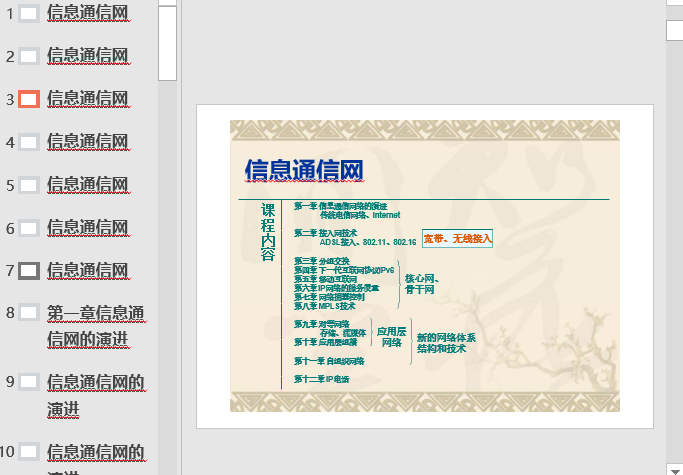
Task: Select orange boxed text 宽带、无线接入
Action: point(457,239)
